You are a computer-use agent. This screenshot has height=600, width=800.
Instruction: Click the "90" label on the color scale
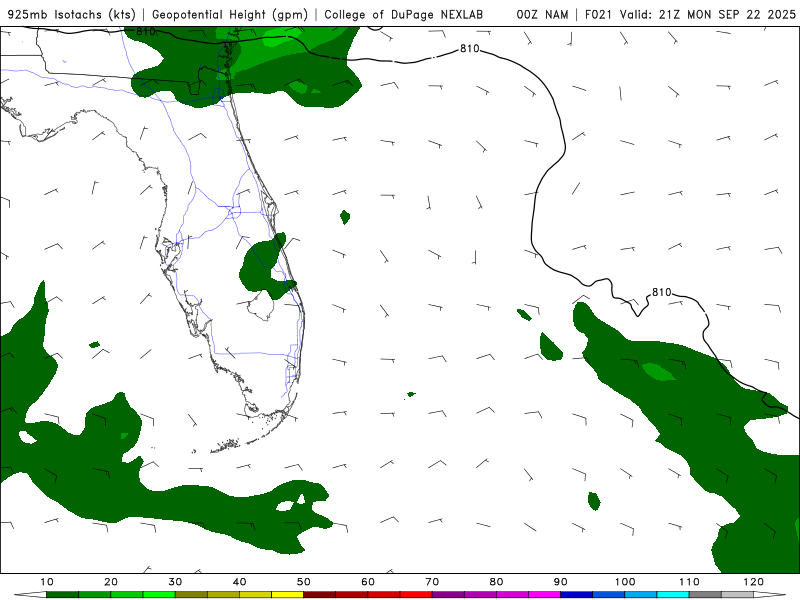561,582
